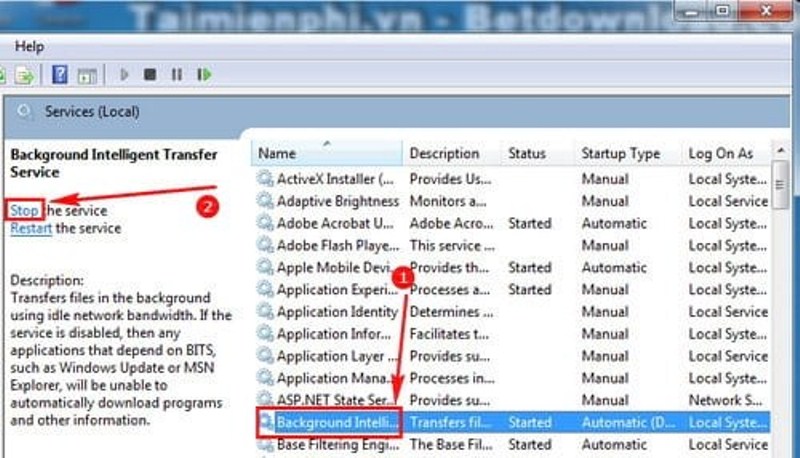The height and width of the screenshot is (458, 800).
Task: Sort by the Log On As column header
Action: coord(727,153)
